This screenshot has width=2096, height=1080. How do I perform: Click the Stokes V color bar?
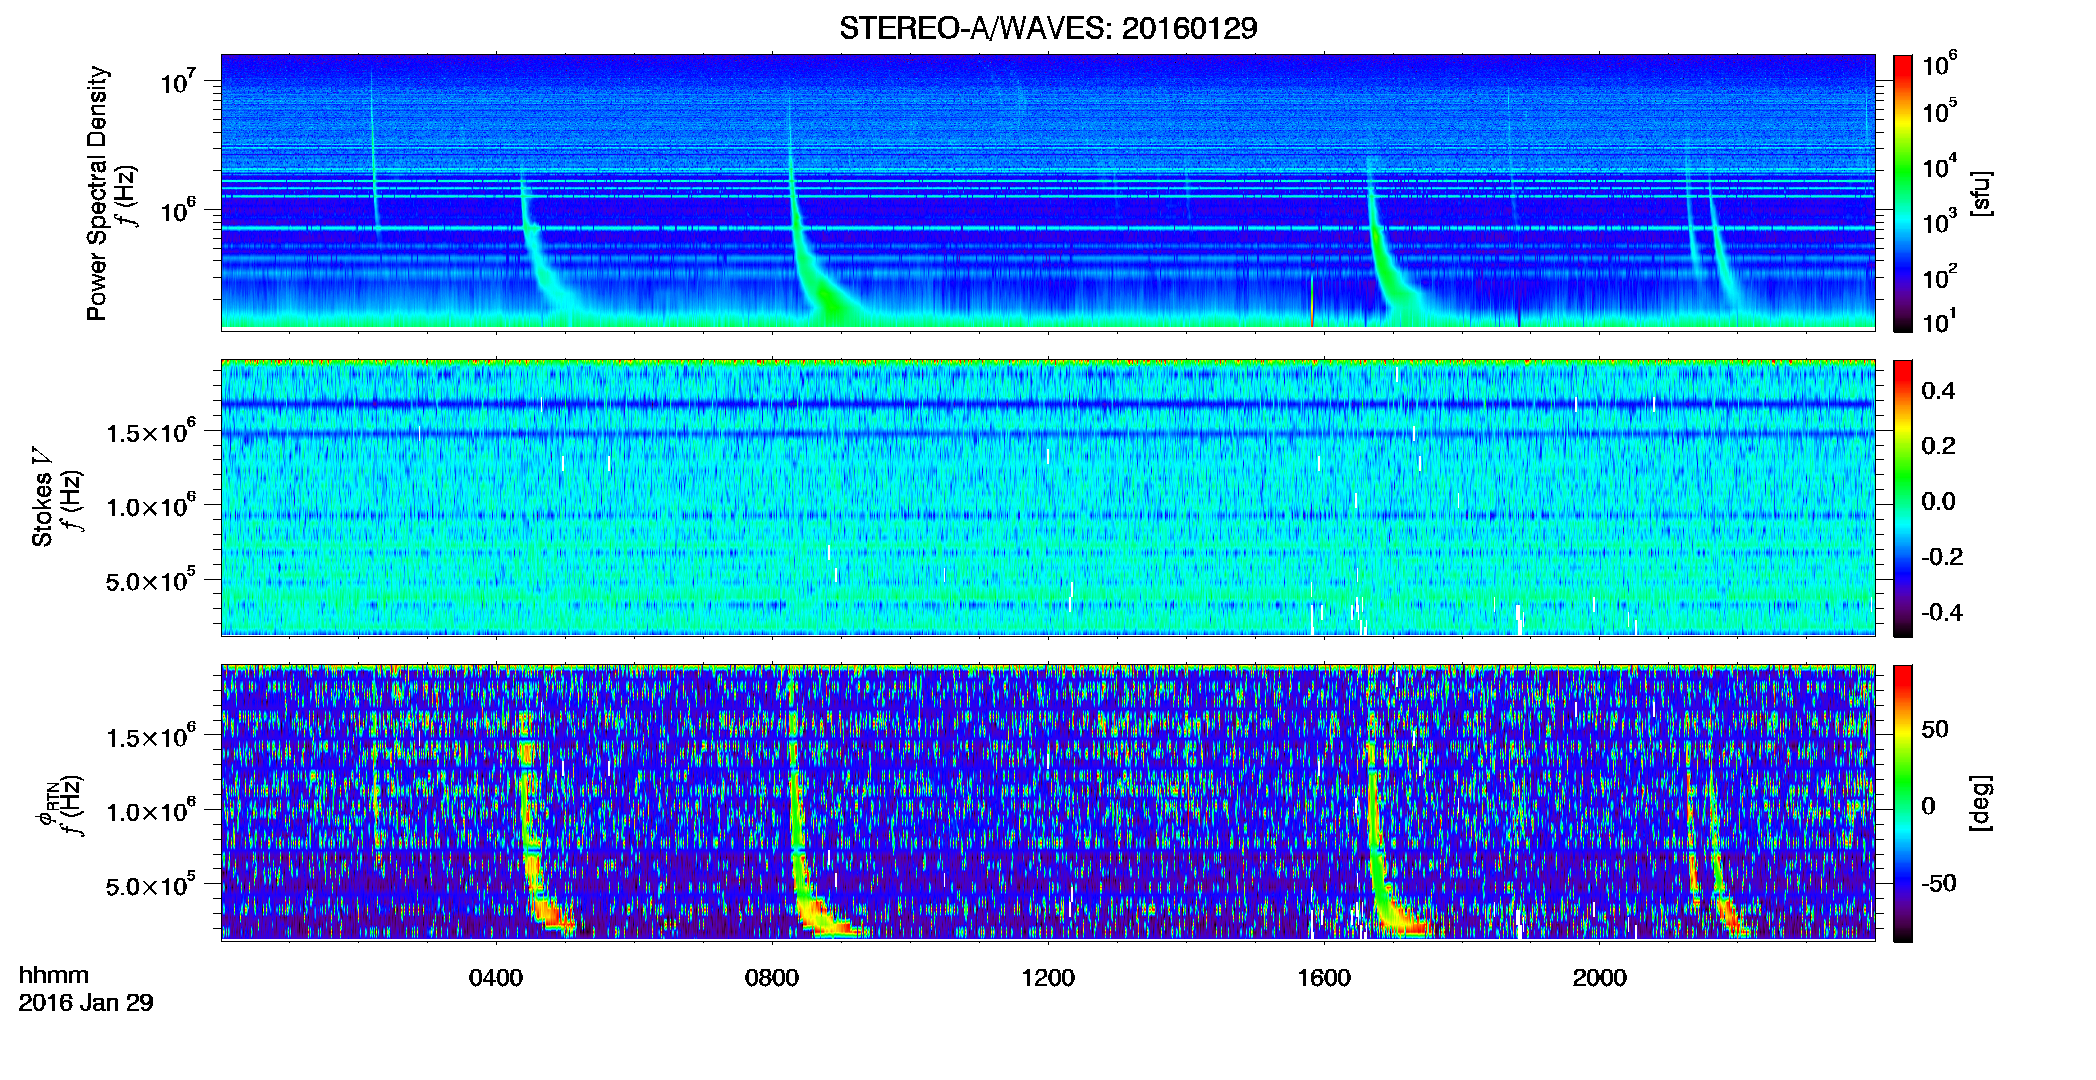click(1903, 498)
